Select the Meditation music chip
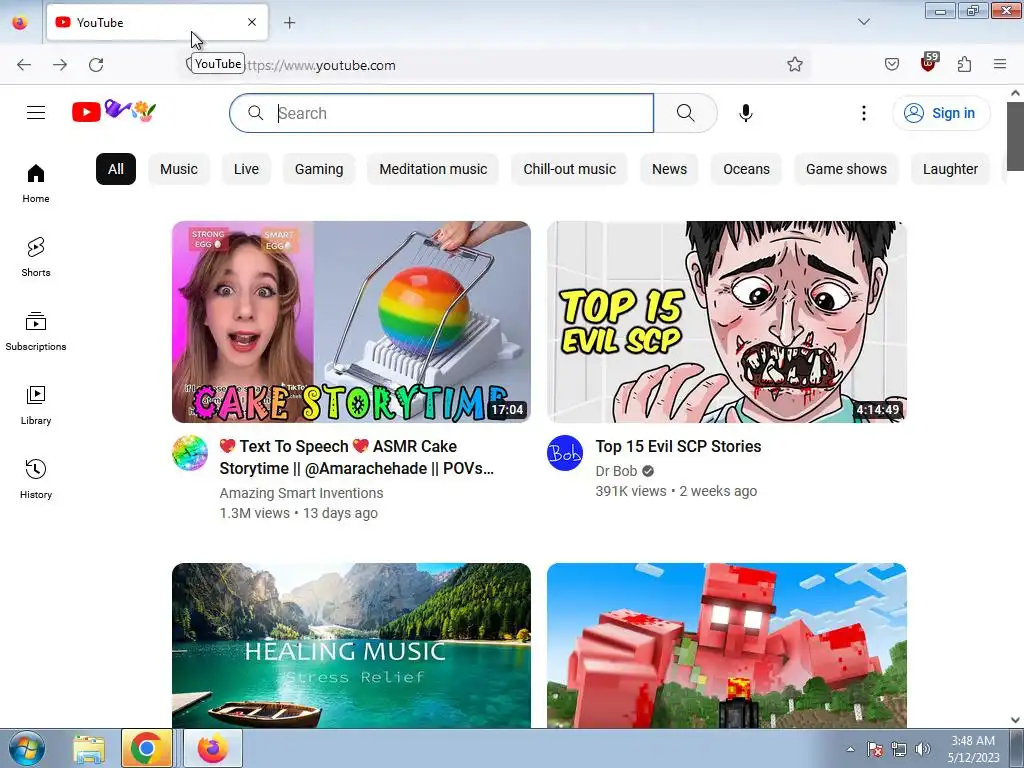This screenshot has height=768, width=1024. tap(433, 169)
